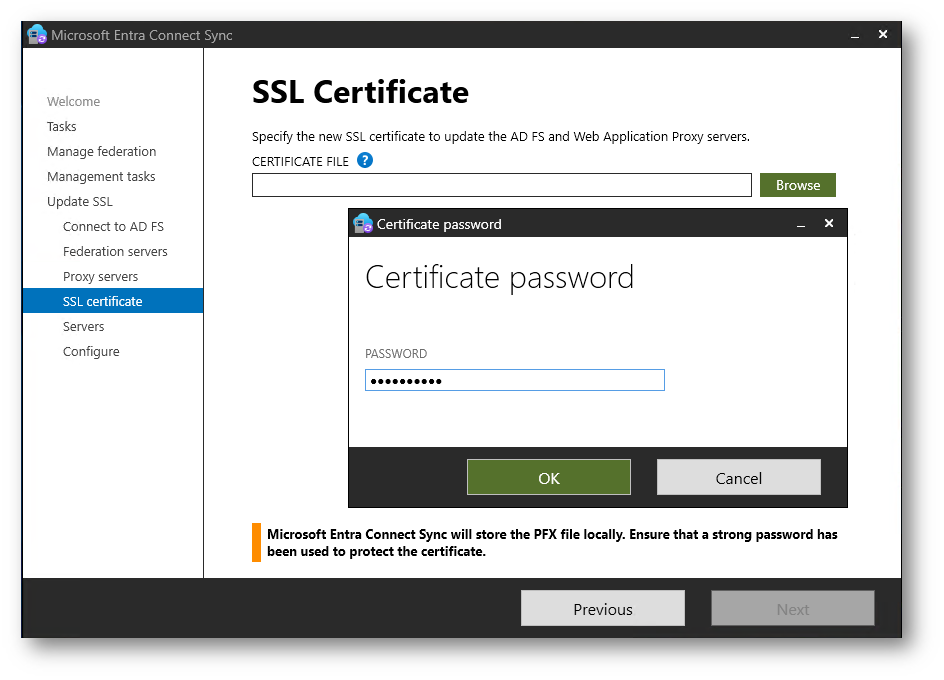Go to the Tasks step
Screen dimensions: 944x680
coord(61,126)
